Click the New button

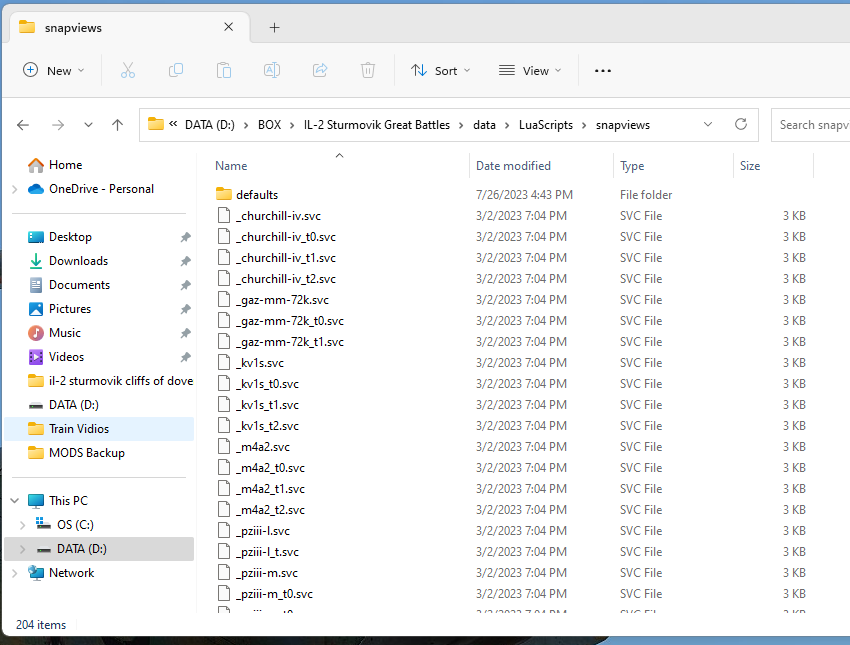click(54, 70)
